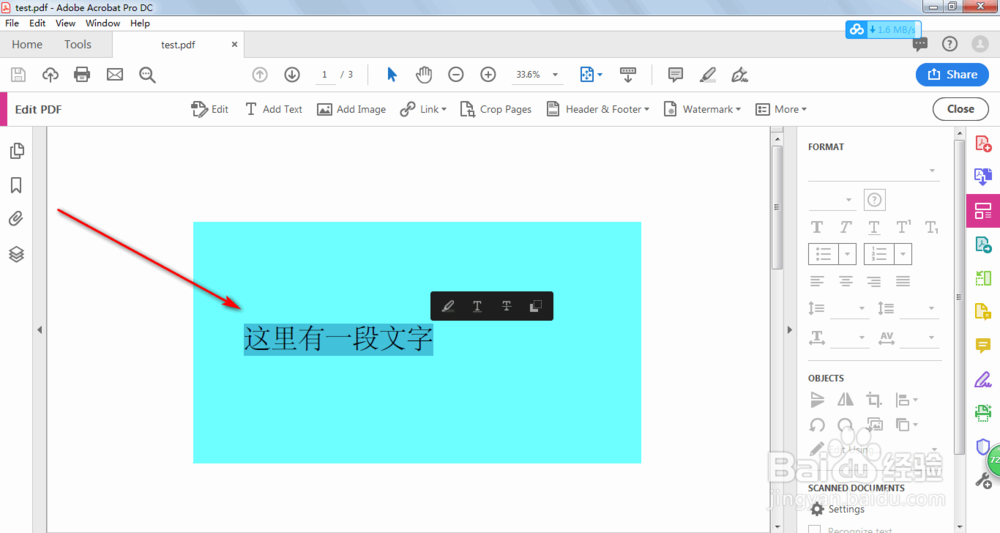Open Create PDF tool in right rail

(983, 143)
